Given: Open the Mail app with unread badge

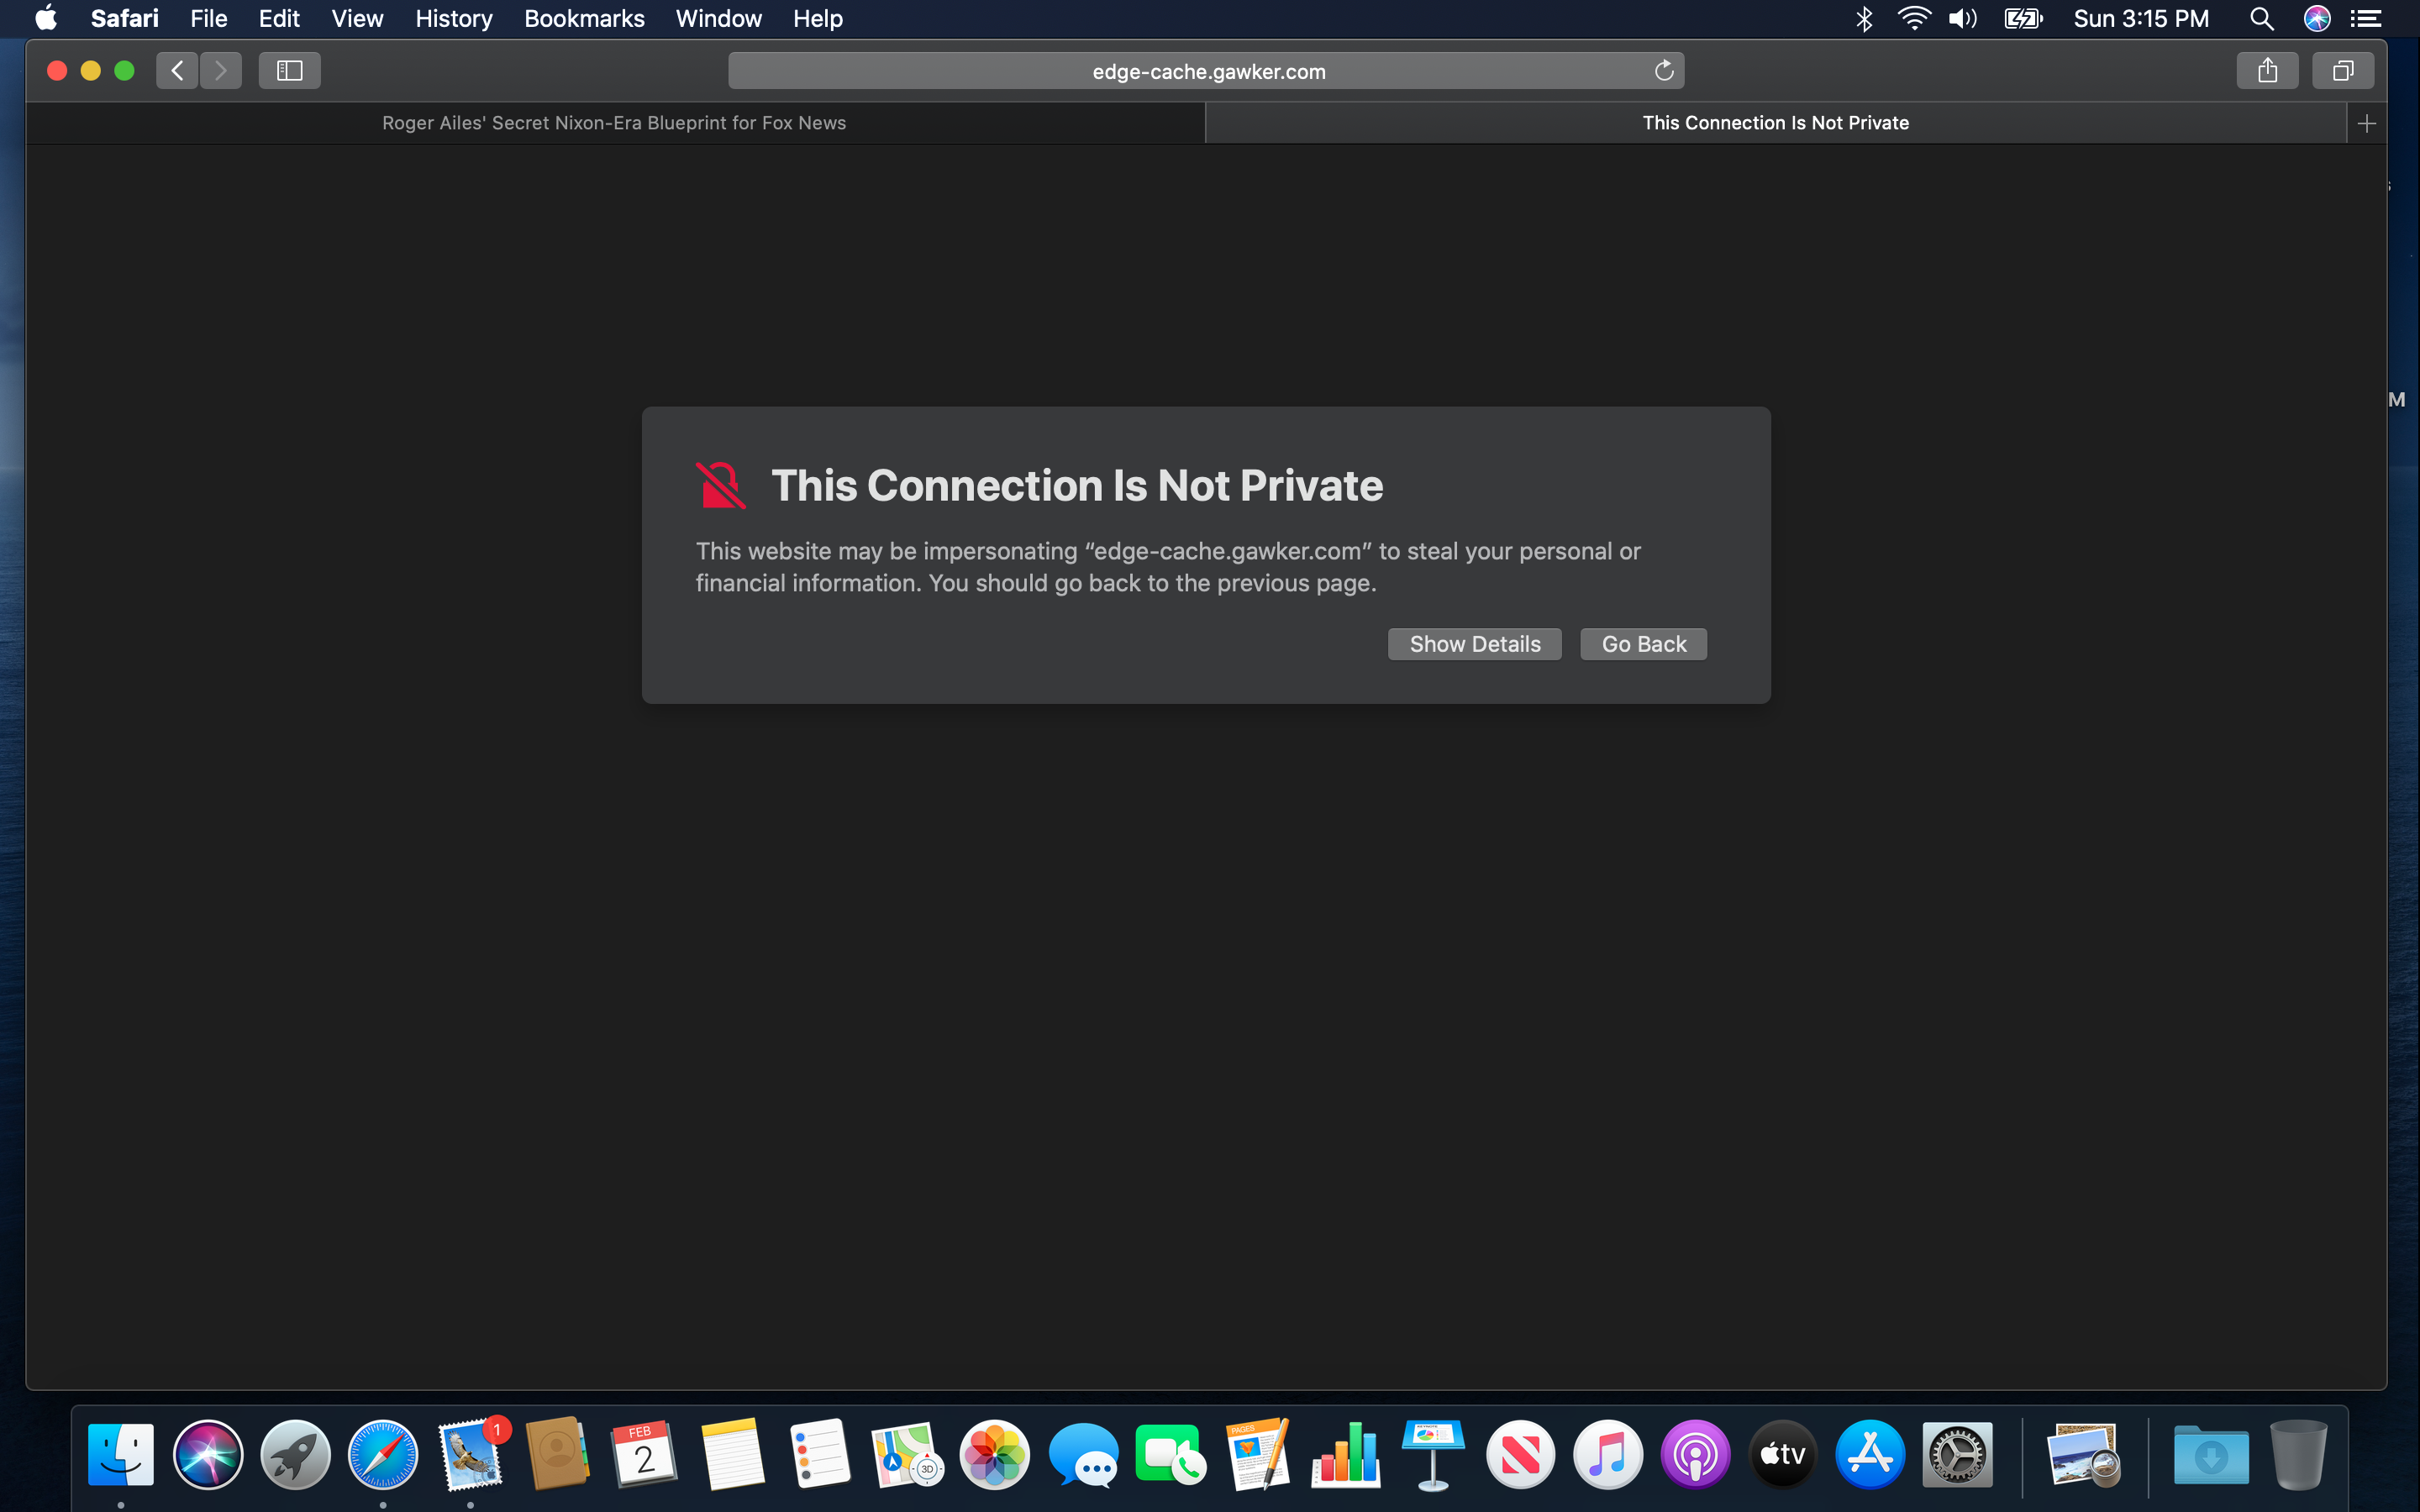Looking at the screenshot, I should [x=470, y=1454].
